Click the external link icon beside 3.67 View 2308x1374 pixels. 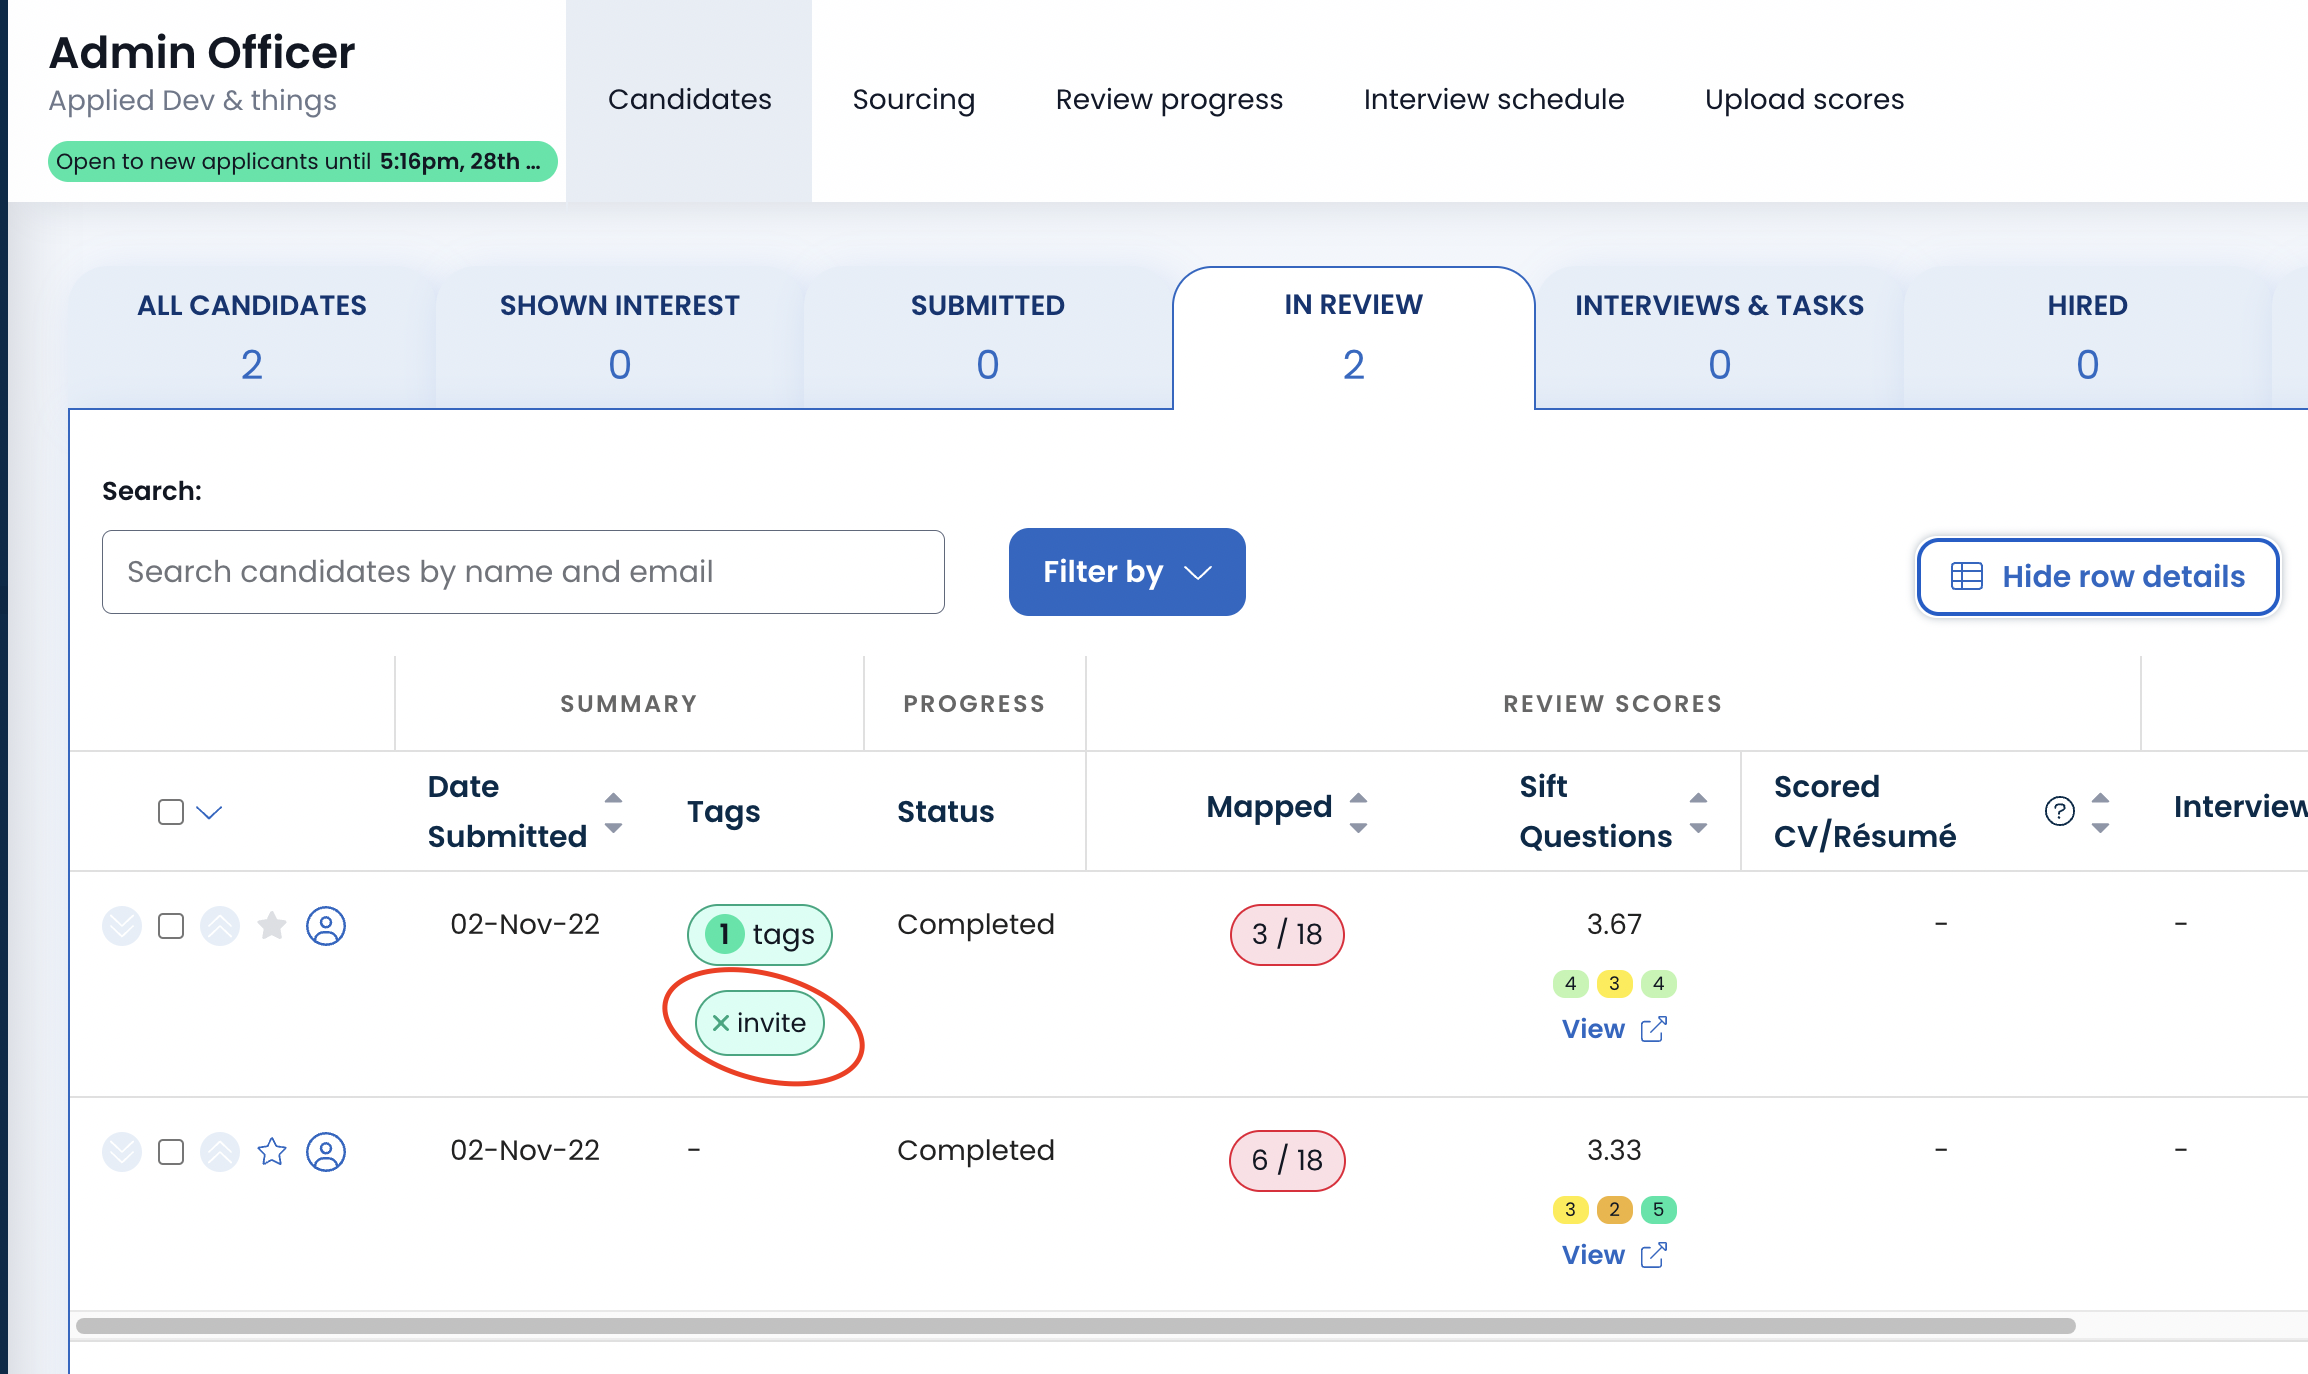click(x=1654, y=1029)
